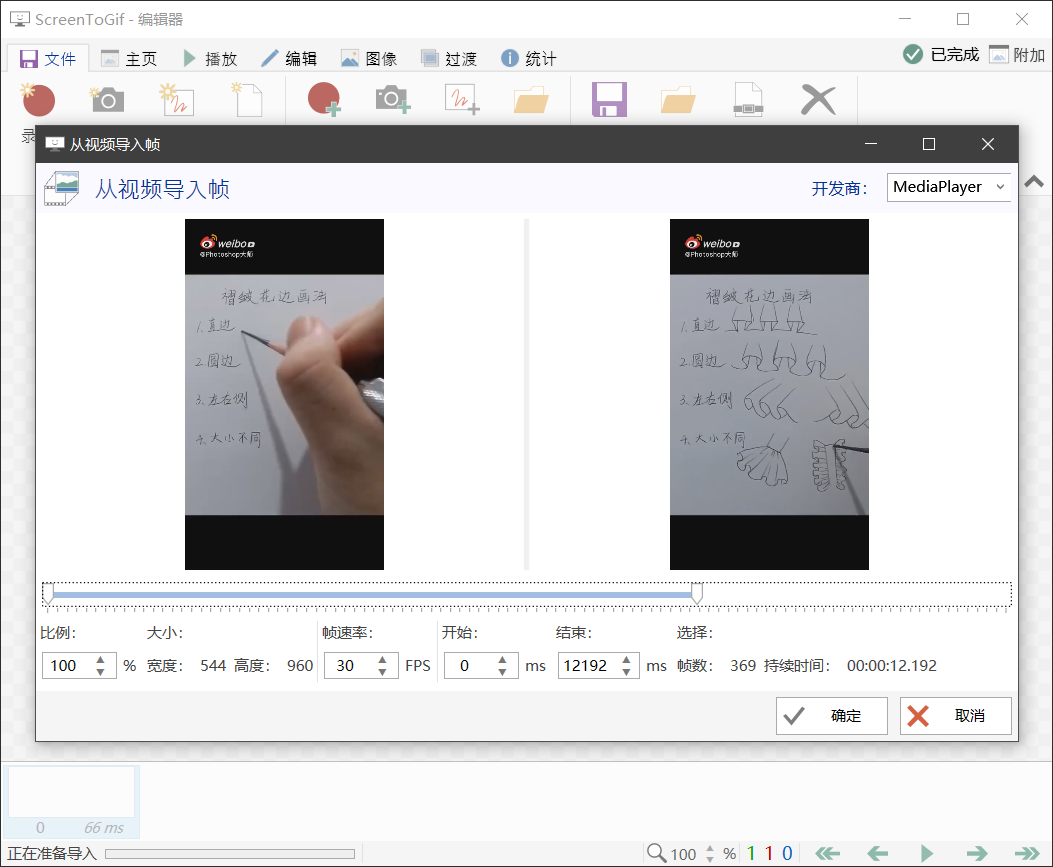Insert media from folder icon

[x=531, y=100]
